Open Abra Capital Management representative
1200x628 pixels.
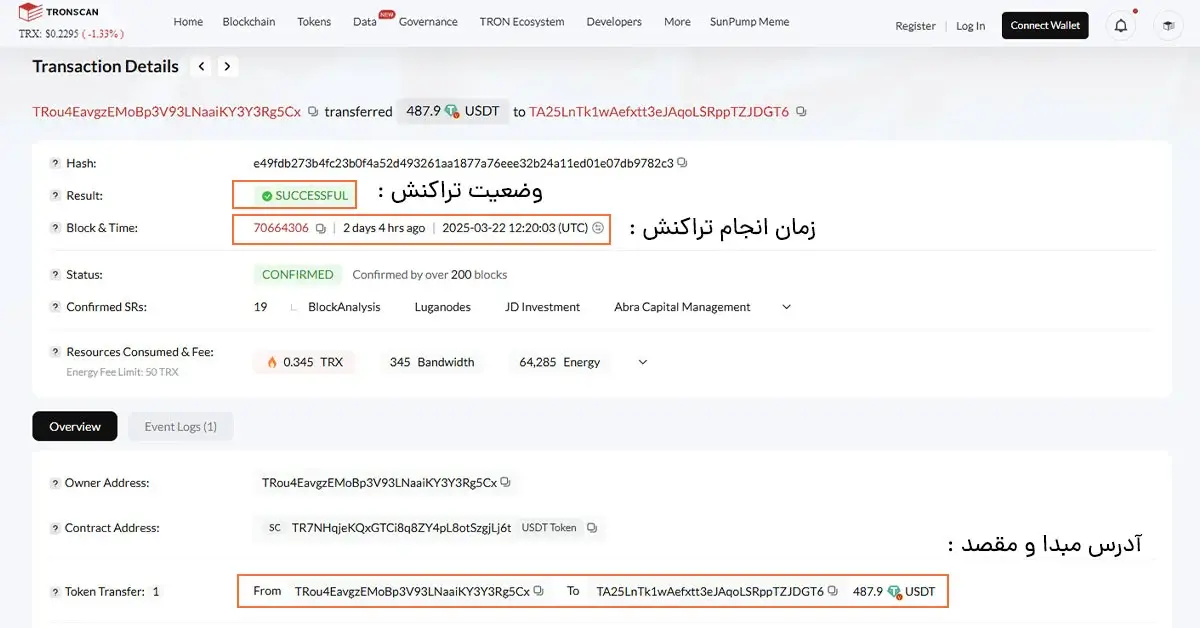682,307
